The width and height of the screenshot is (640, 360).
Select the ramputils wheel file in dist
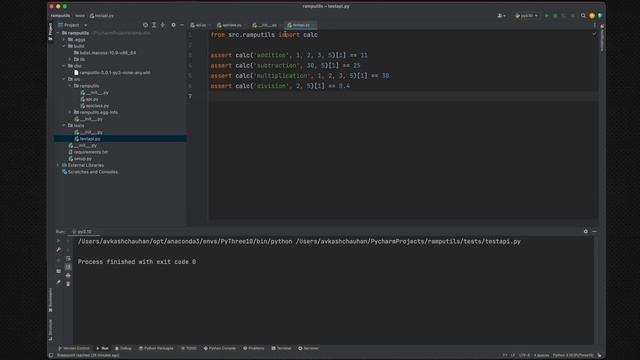[x=112, y=73]
